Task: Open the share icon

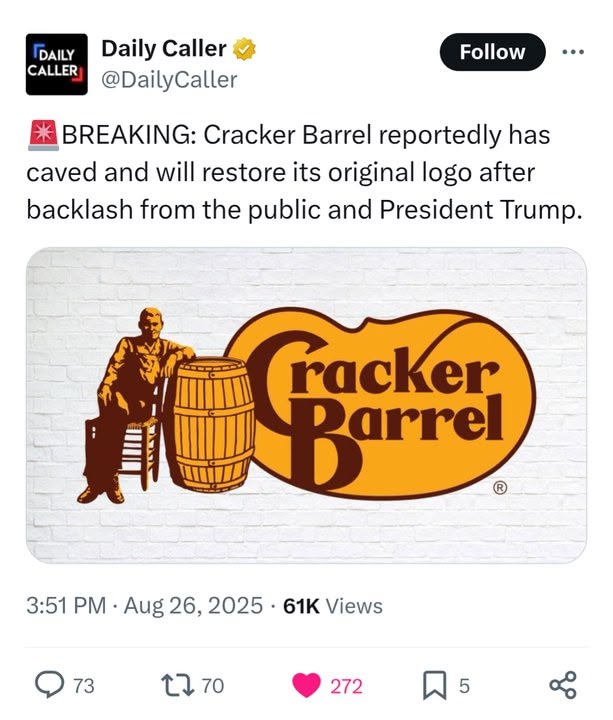Action: coord(562,685)
